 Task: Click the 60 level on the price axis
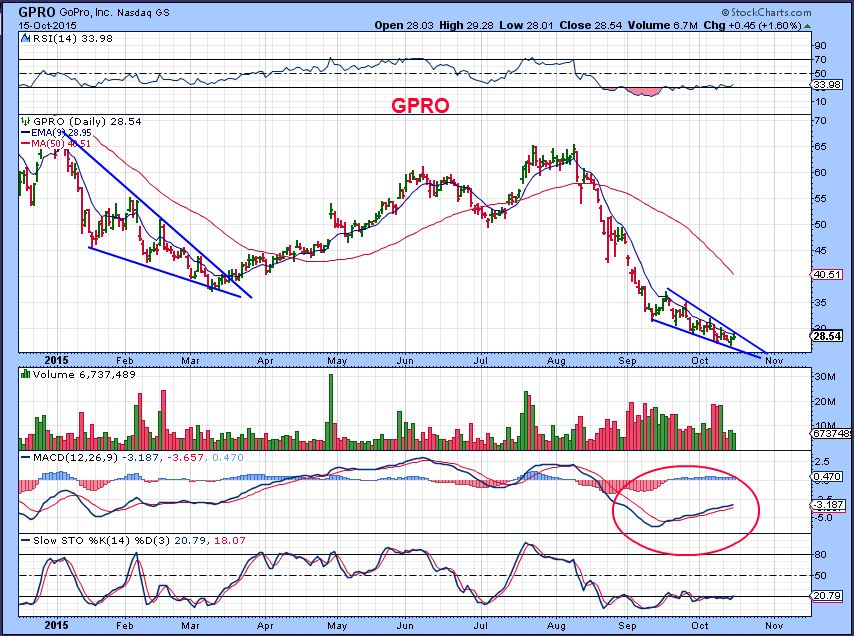(x=821, y=173)
